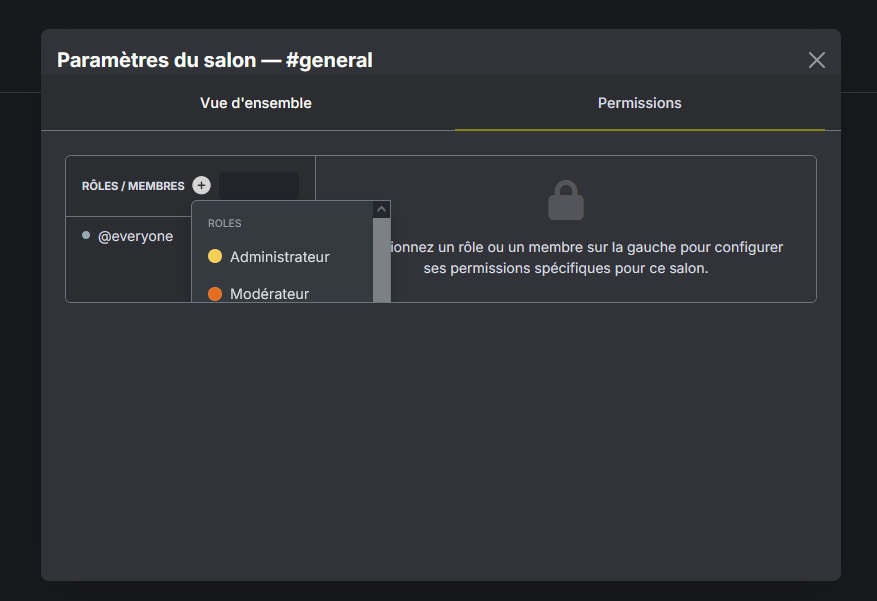Click the plus icon beside RÔLES / MEMBRES

pos(201,185)
